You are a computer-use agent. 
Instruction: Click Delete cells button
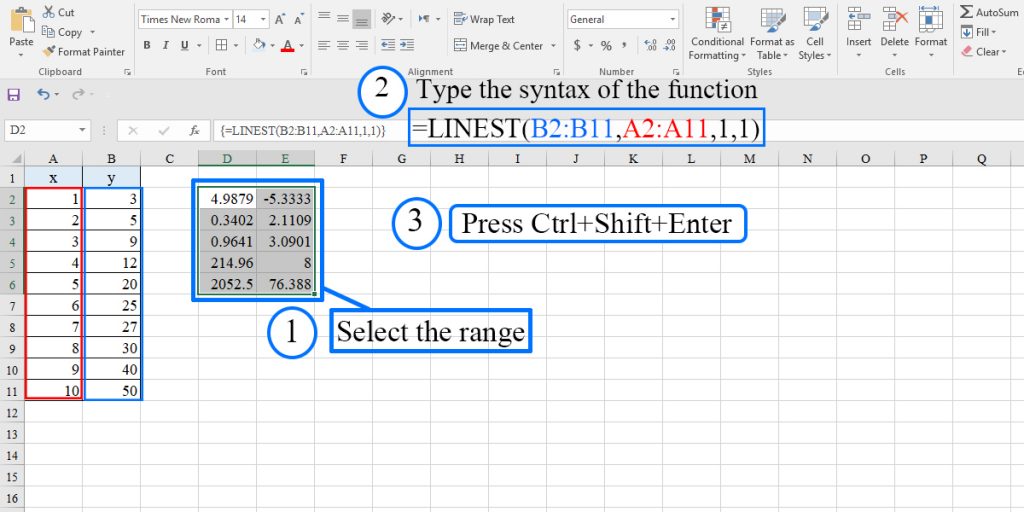tap(895, 31)
